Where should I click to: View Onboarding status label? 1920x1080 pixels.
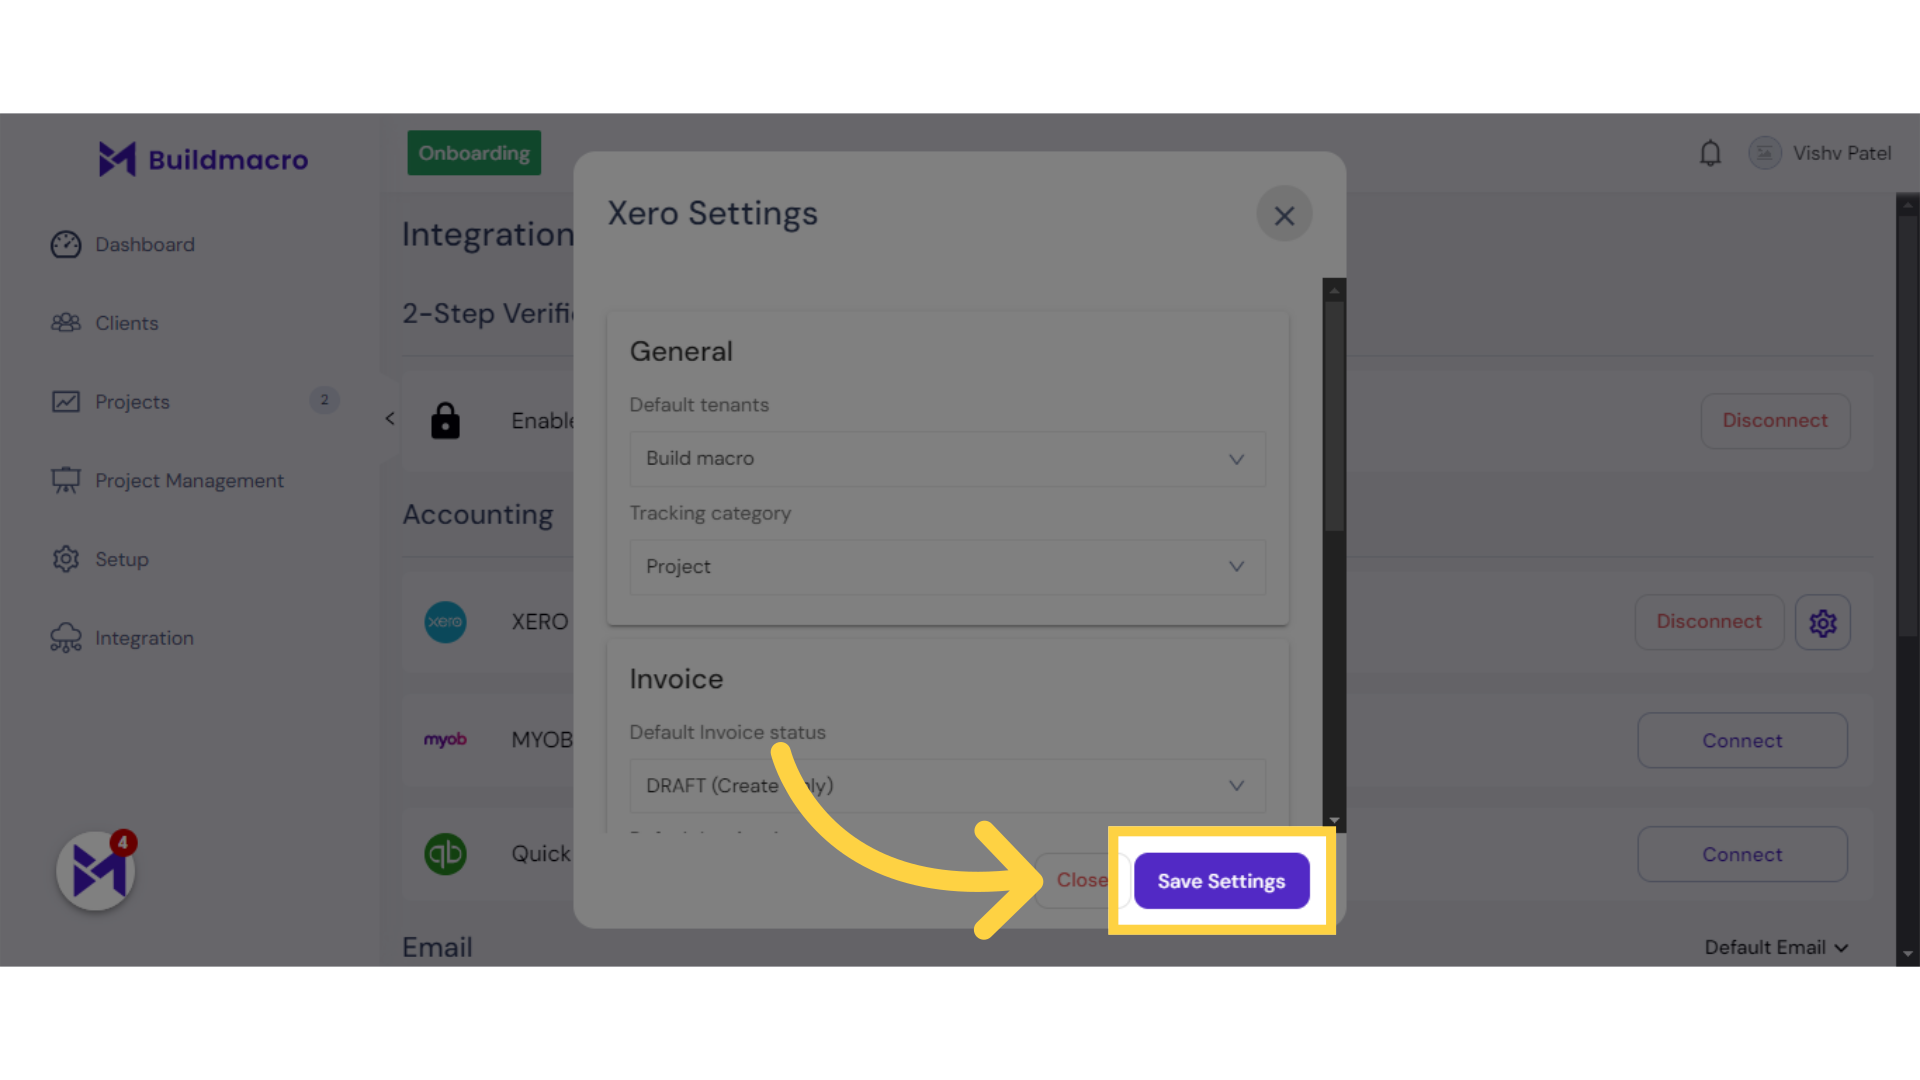tap(472, 153)
